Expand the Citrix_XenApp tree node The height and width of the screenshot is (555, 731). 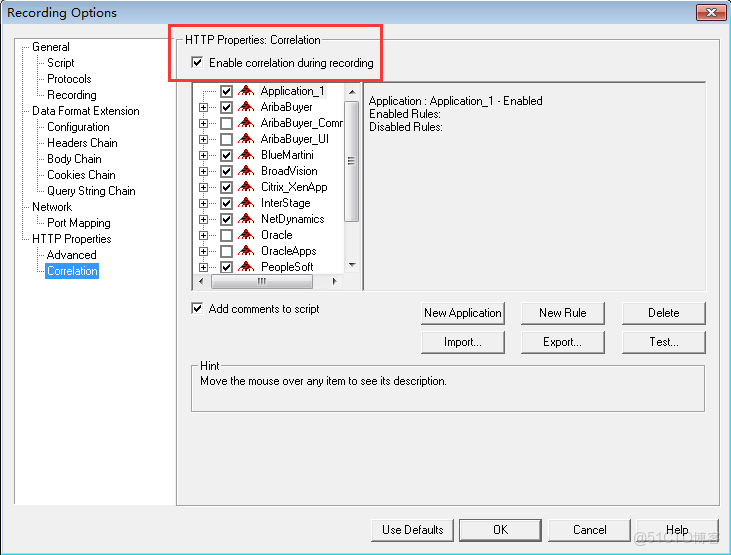click(203, 187)
